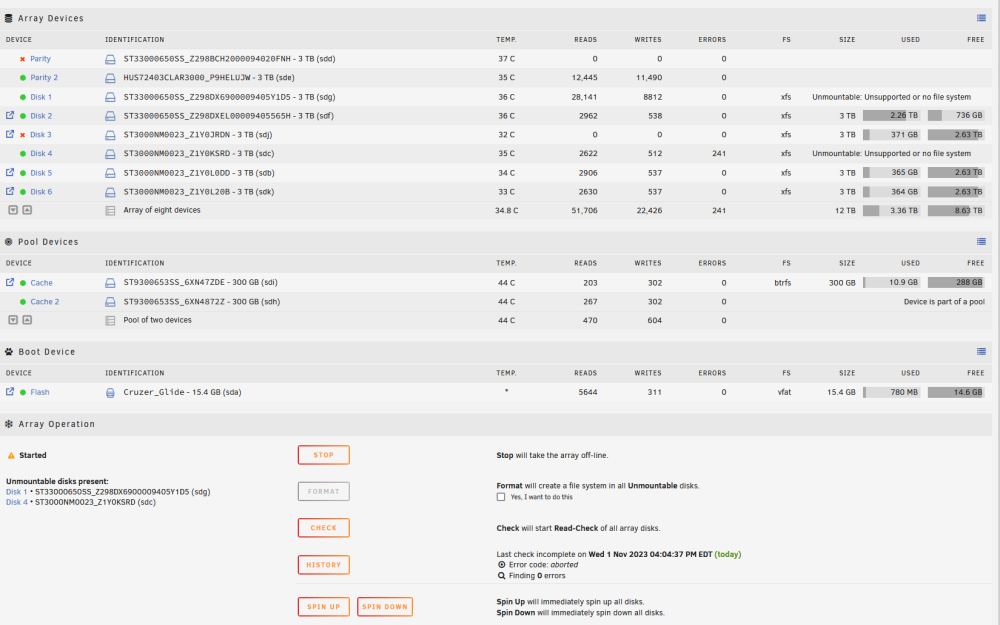This screenshot has width=1000, height=625.
Task: Click the HUS72403CLAR3000_P9HELUJW identification text
Action: 209,78
